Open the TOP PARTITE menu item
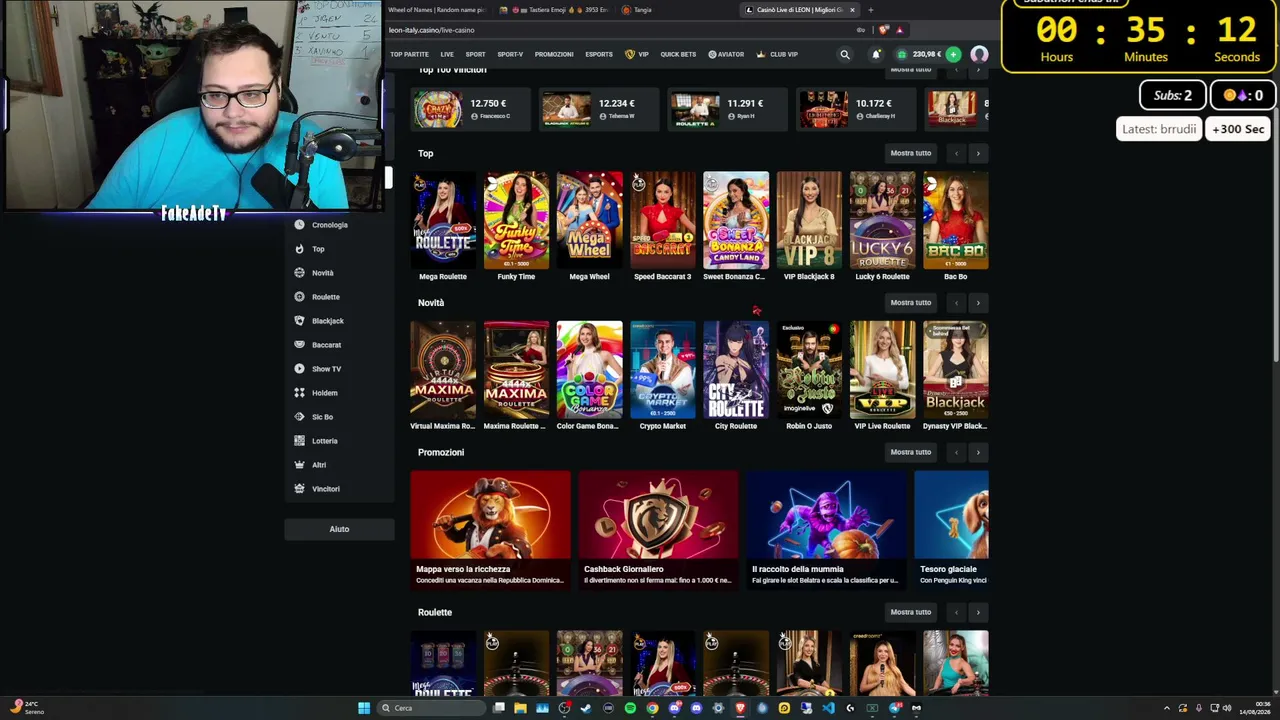 pos(409,54)
